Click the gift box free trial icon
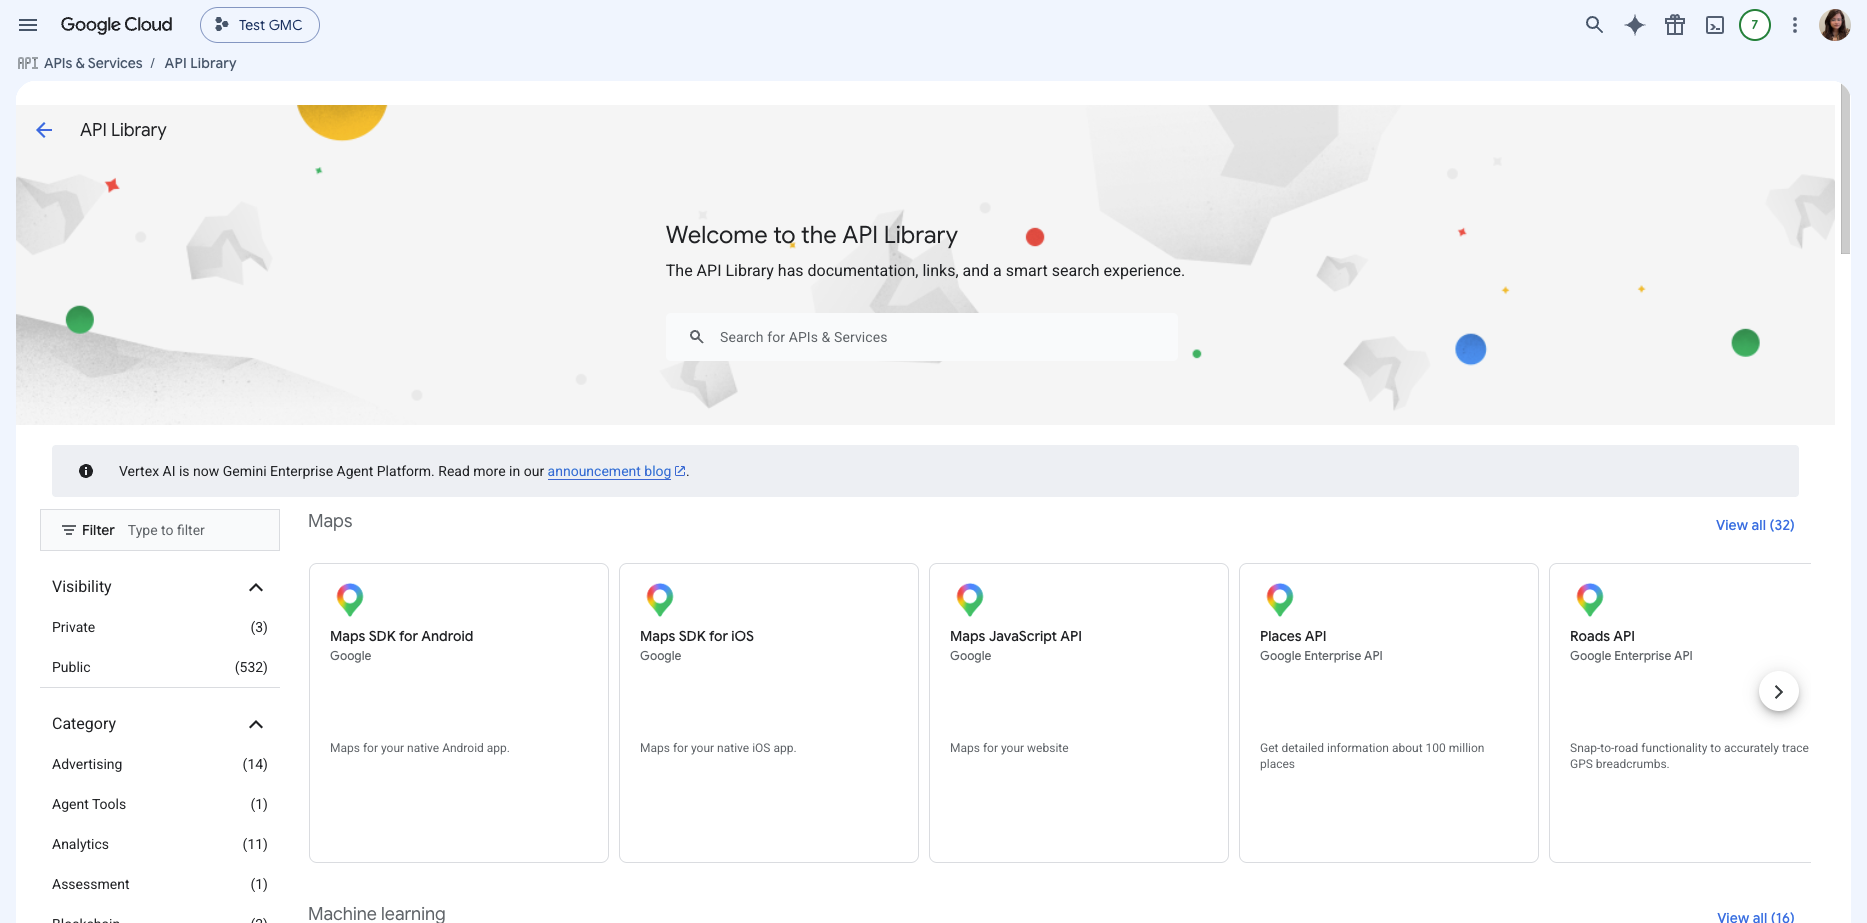Image resolution: width=1867 pixels, height=923 pixels. (1675, 25)
